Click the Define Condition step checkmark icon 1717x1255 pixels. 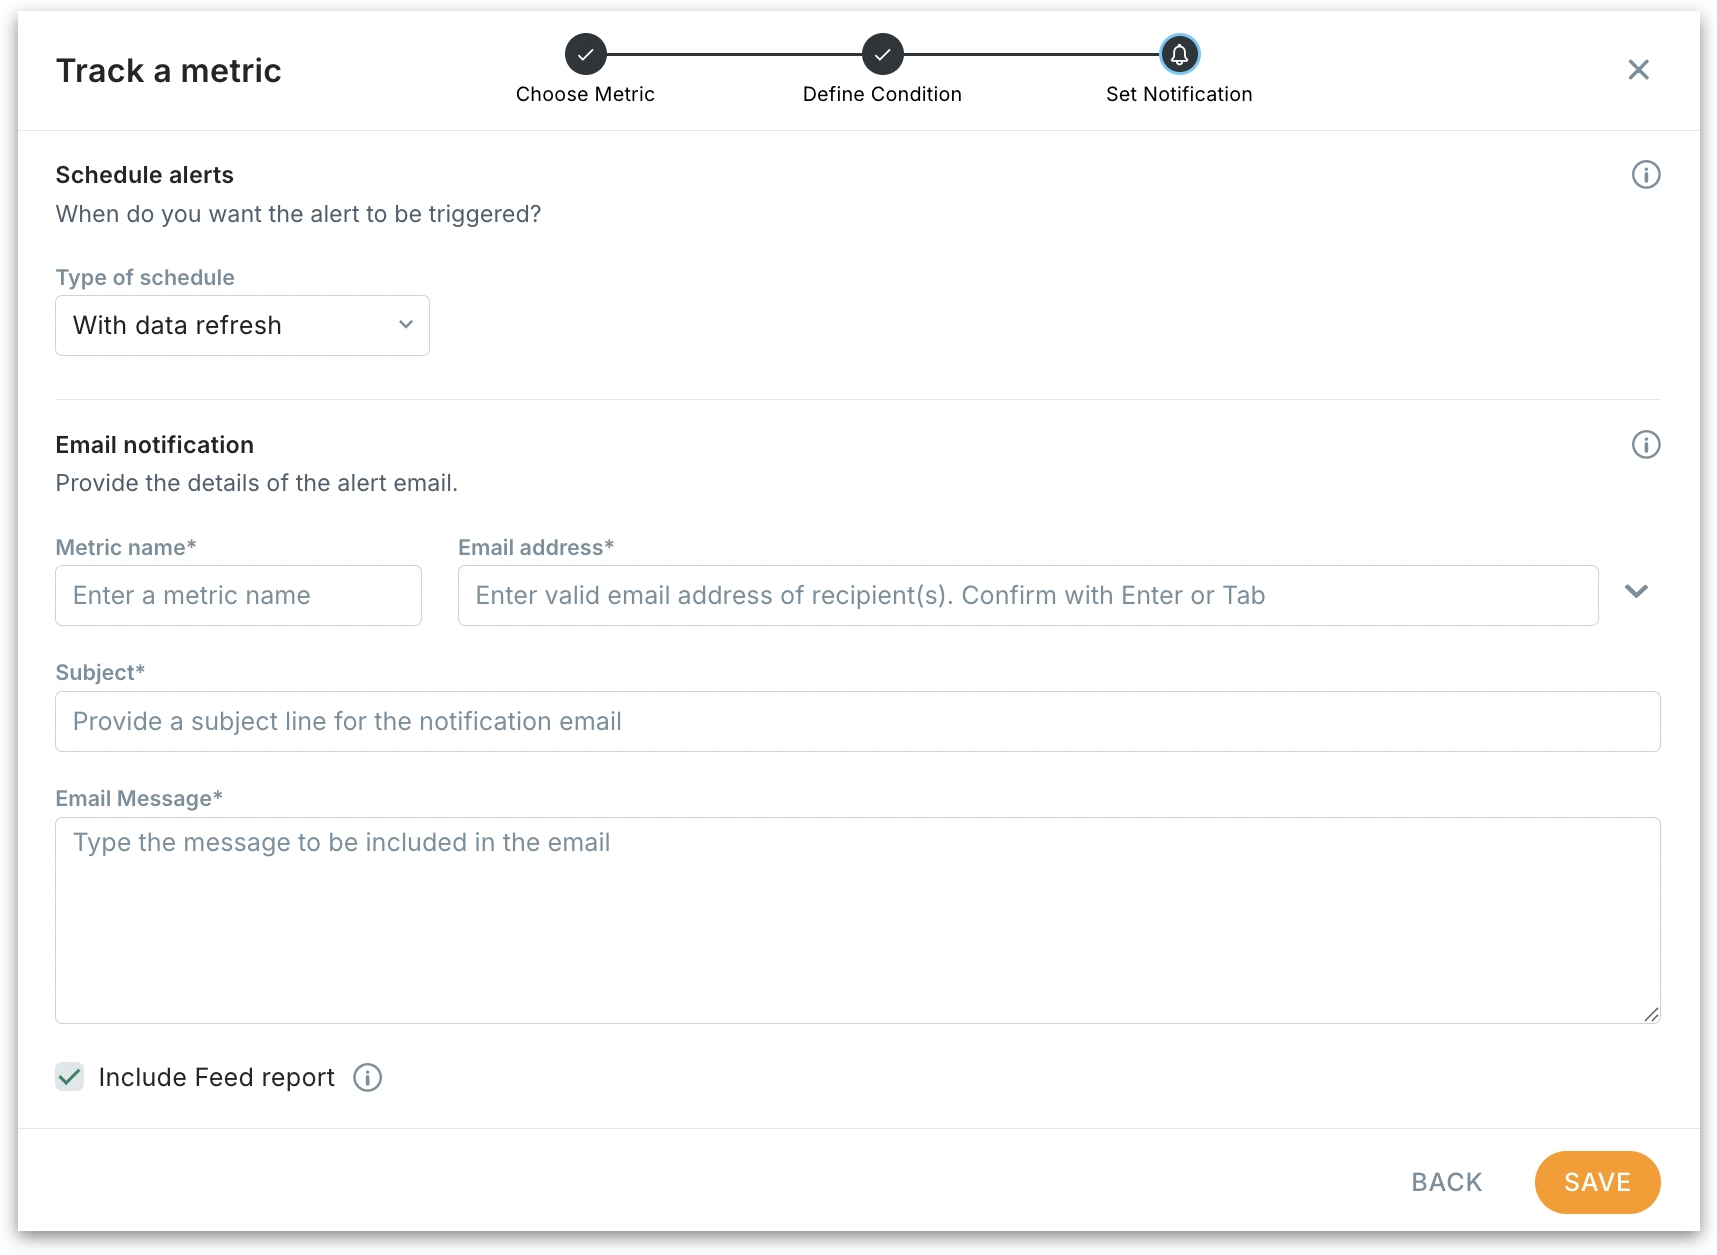882,54
